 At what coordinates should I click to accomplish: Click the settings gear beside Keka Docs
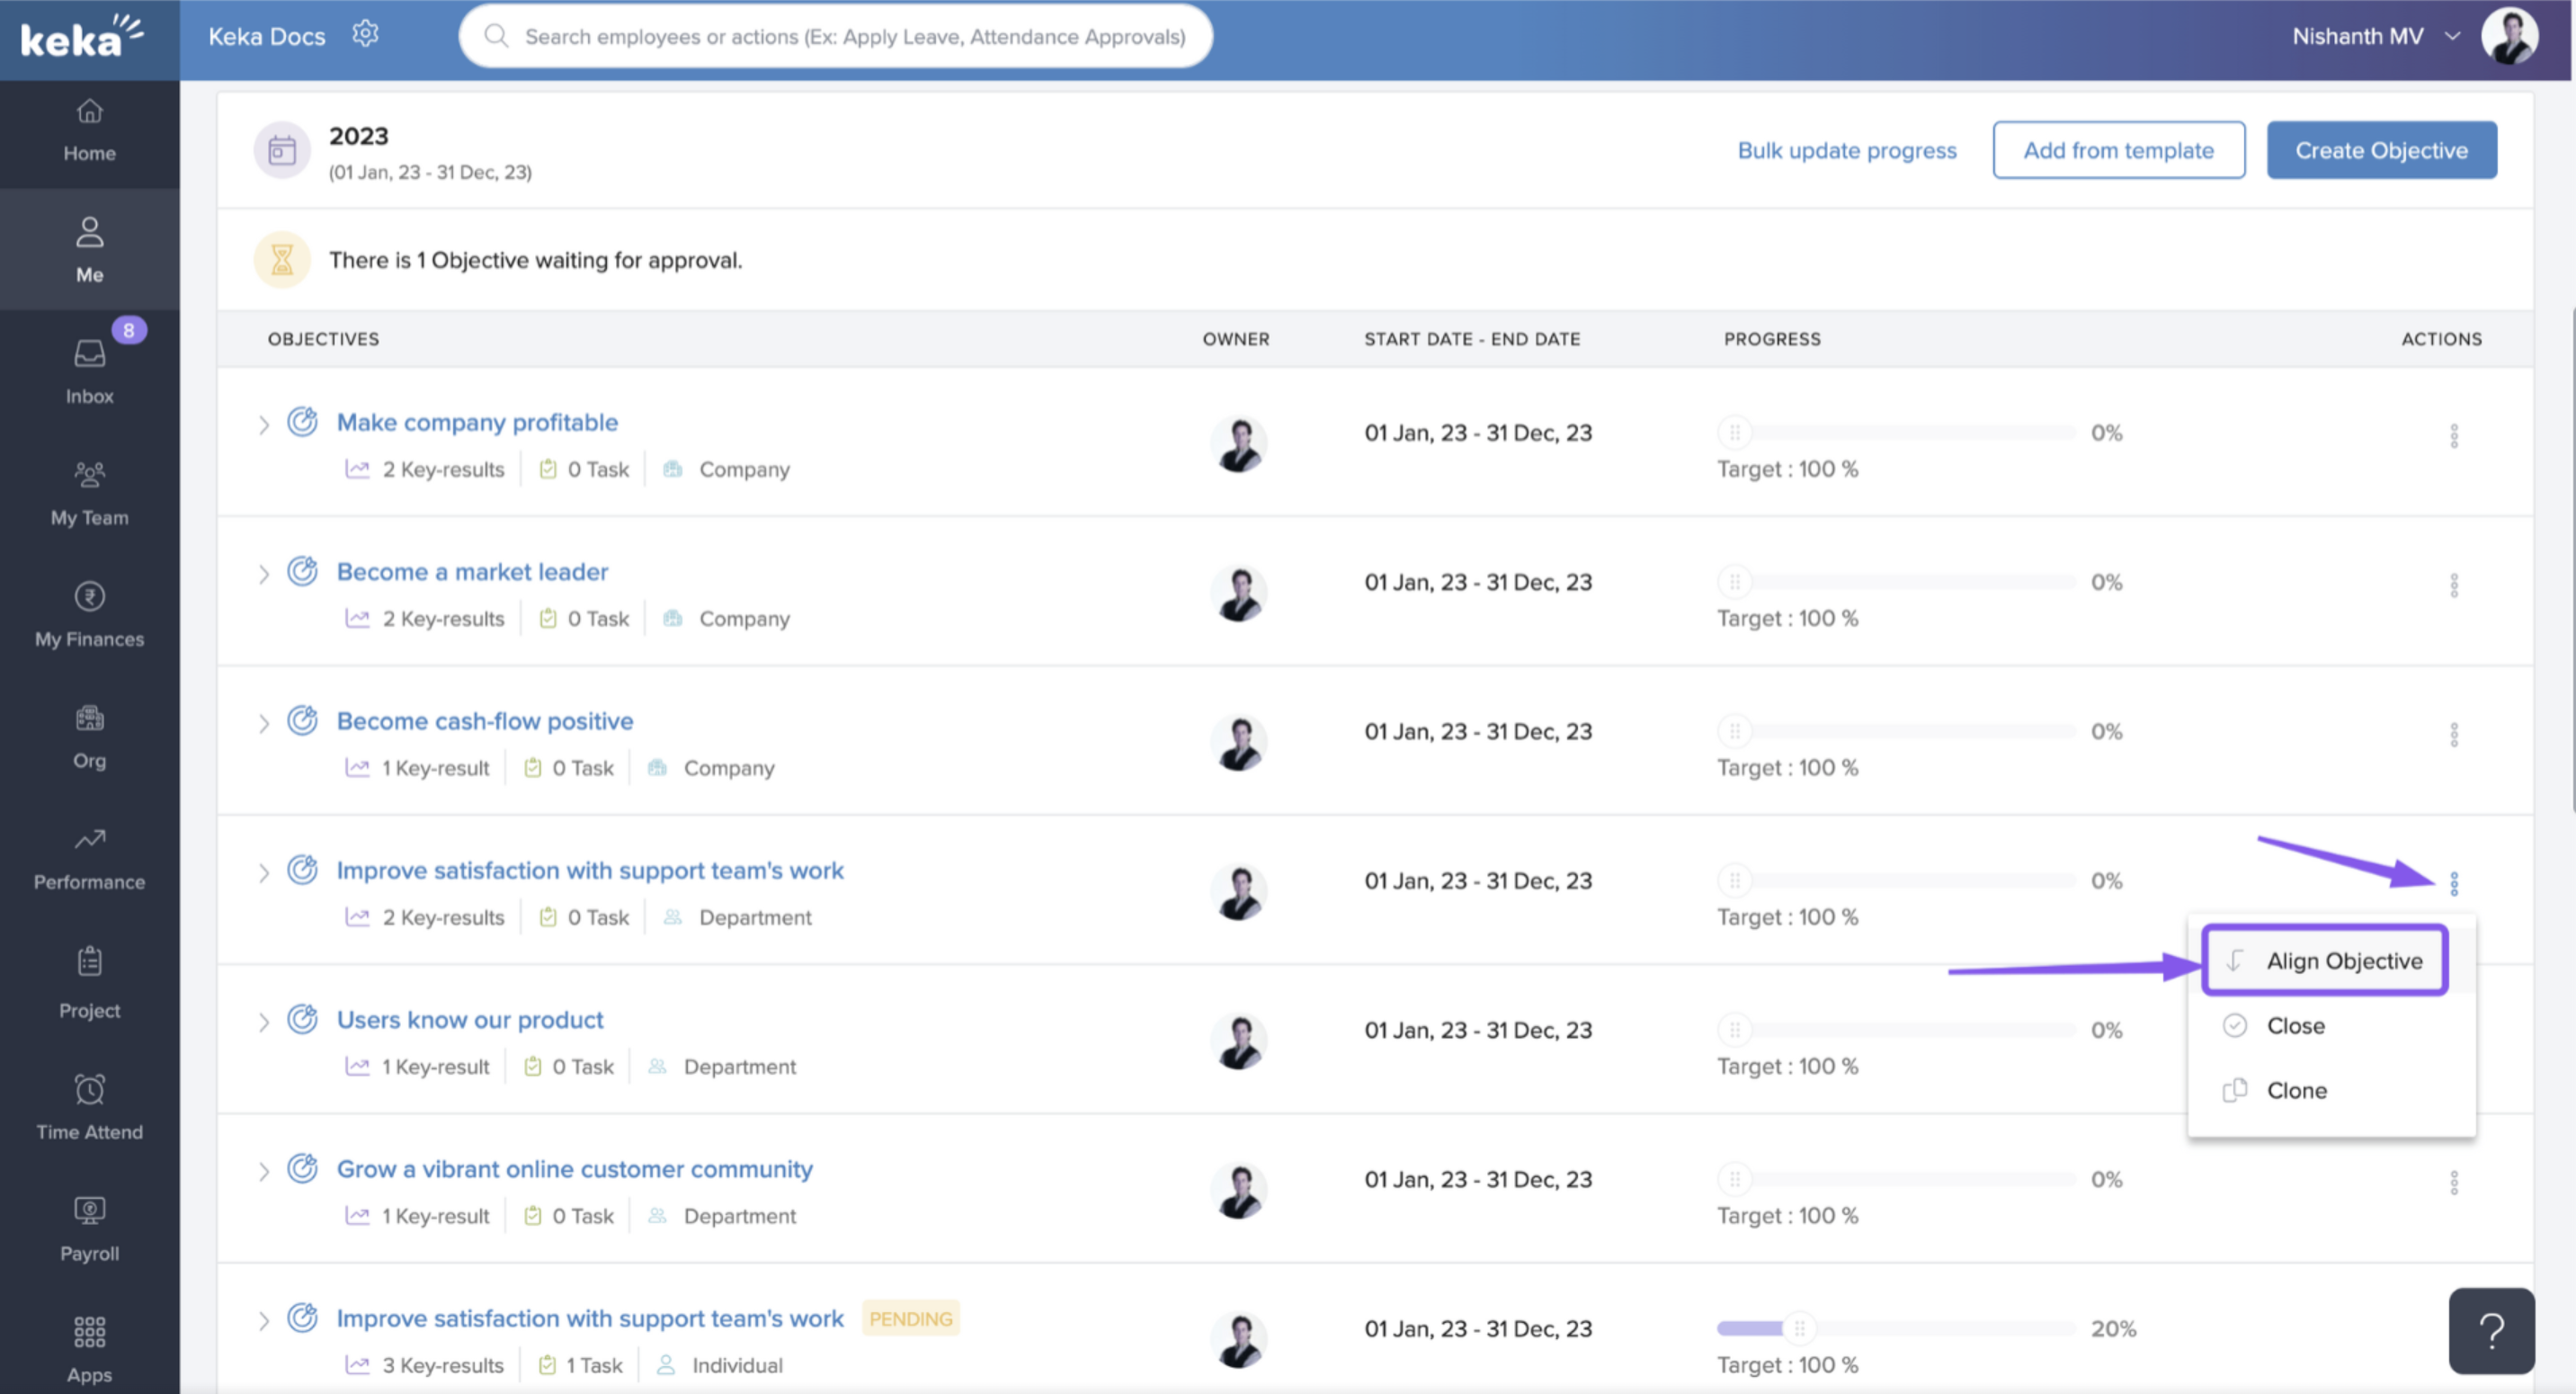(366, 33)
